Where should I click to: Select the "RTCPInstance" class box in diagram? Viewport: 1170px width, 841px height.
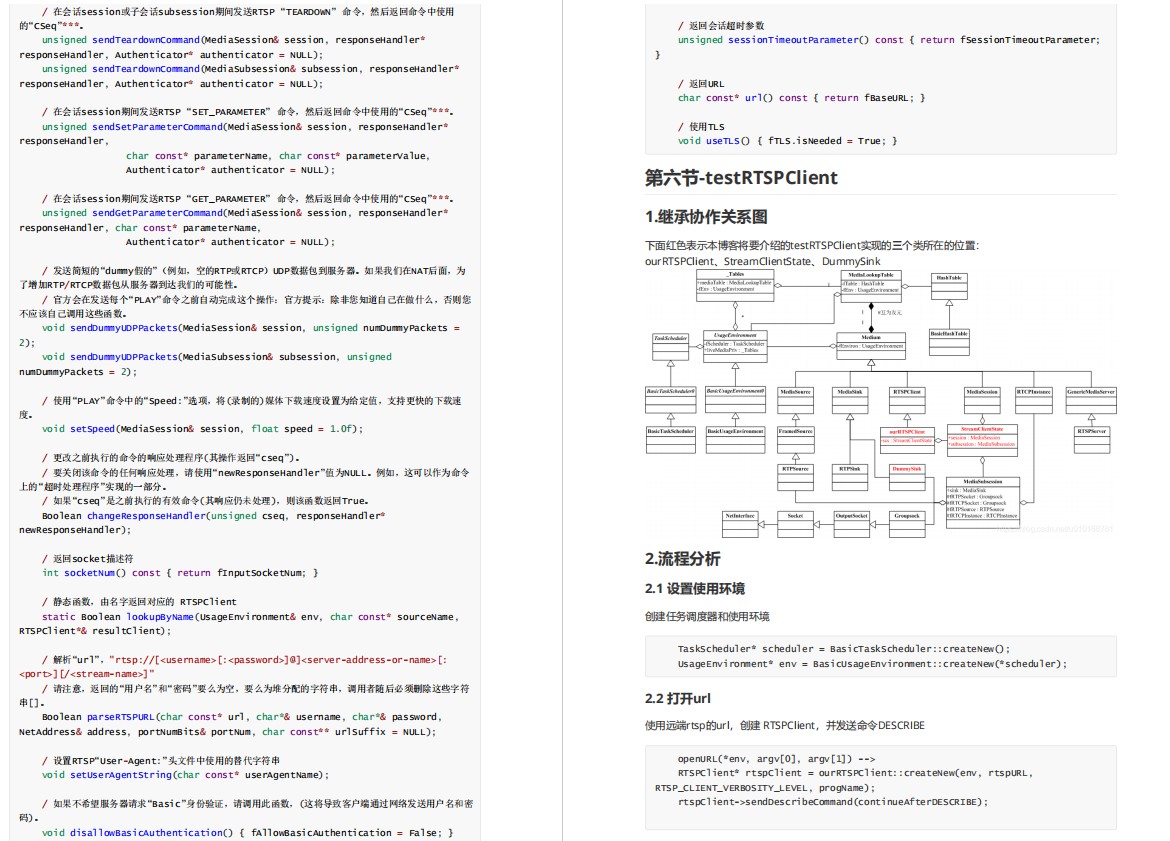click(x=1033, y=400)
